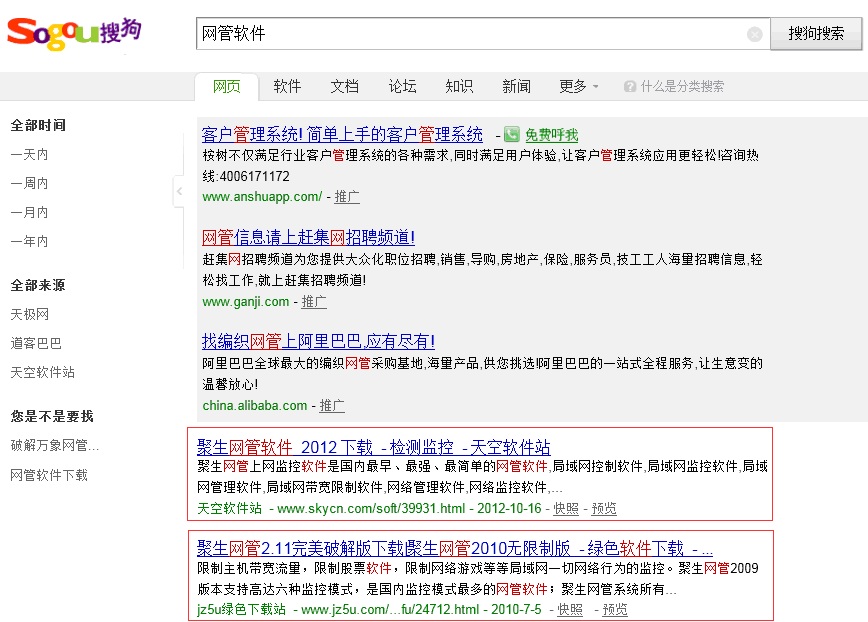868x622 pixels.
Task: Open 预览 for the skycn.com result
Action: [x=604, y=508]
